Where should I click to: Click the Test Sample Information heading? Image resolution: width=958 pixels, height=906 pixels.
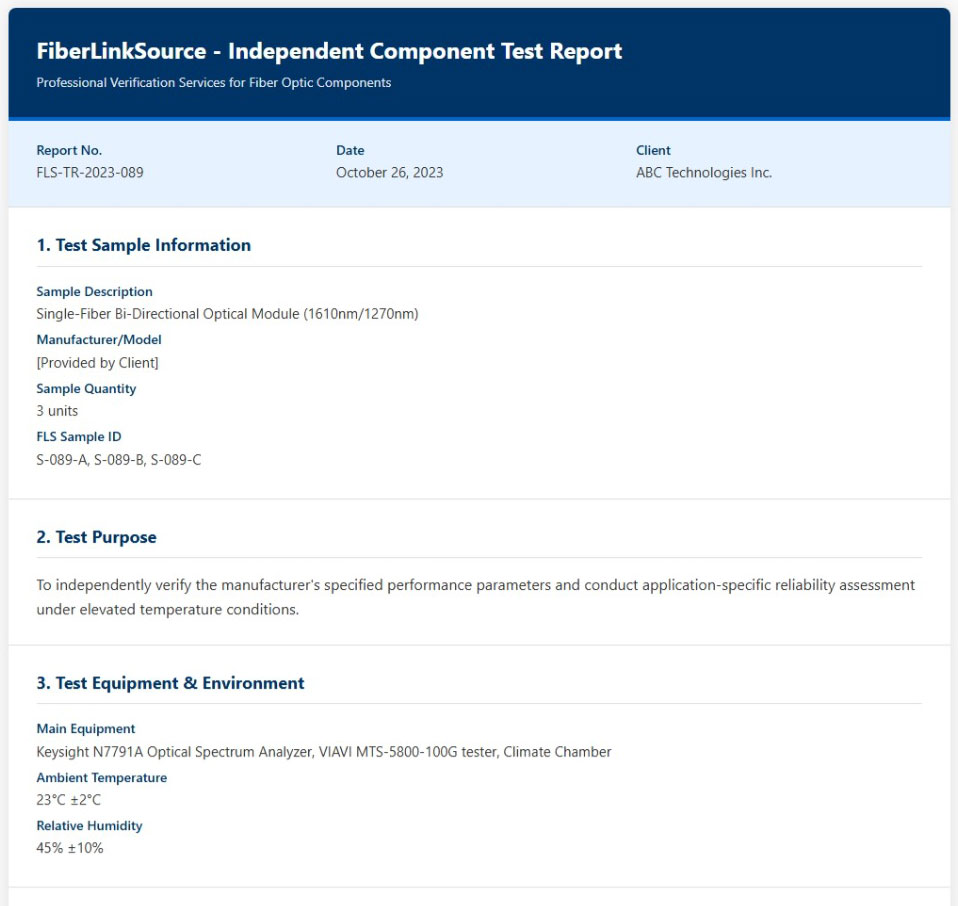(x=143, y=245)
